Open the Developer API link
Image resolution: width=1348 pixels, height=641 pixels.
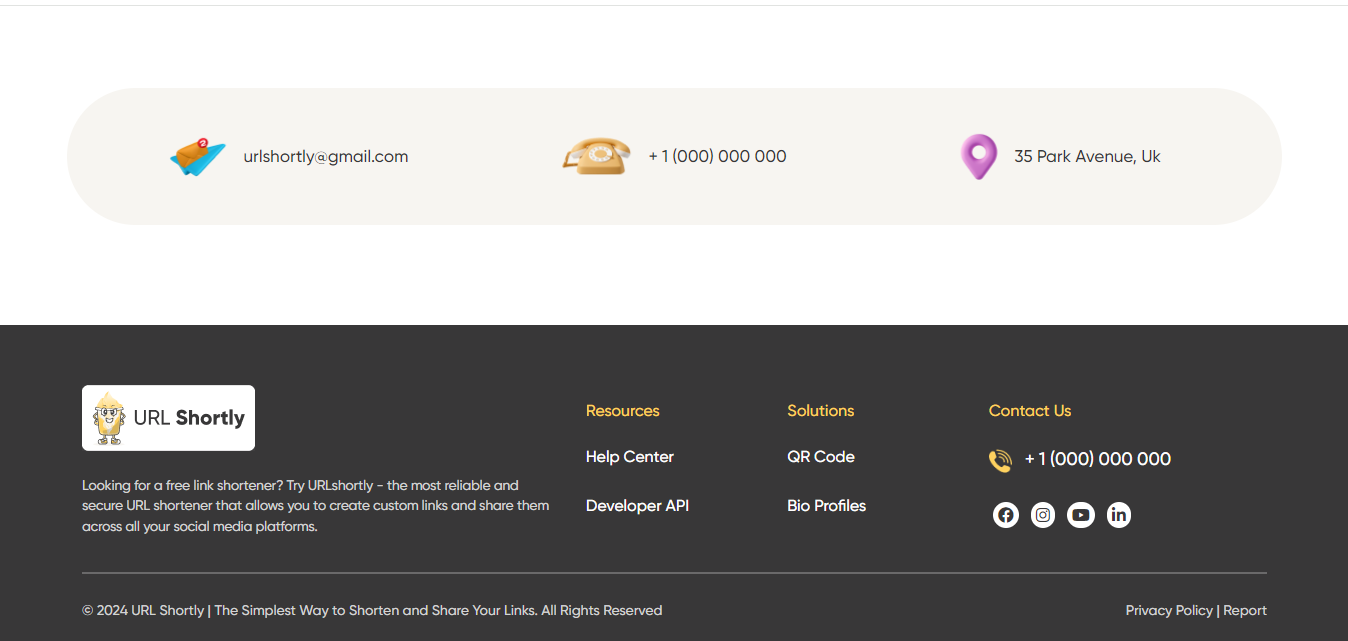pyautogui.click(x=637, y=506)
